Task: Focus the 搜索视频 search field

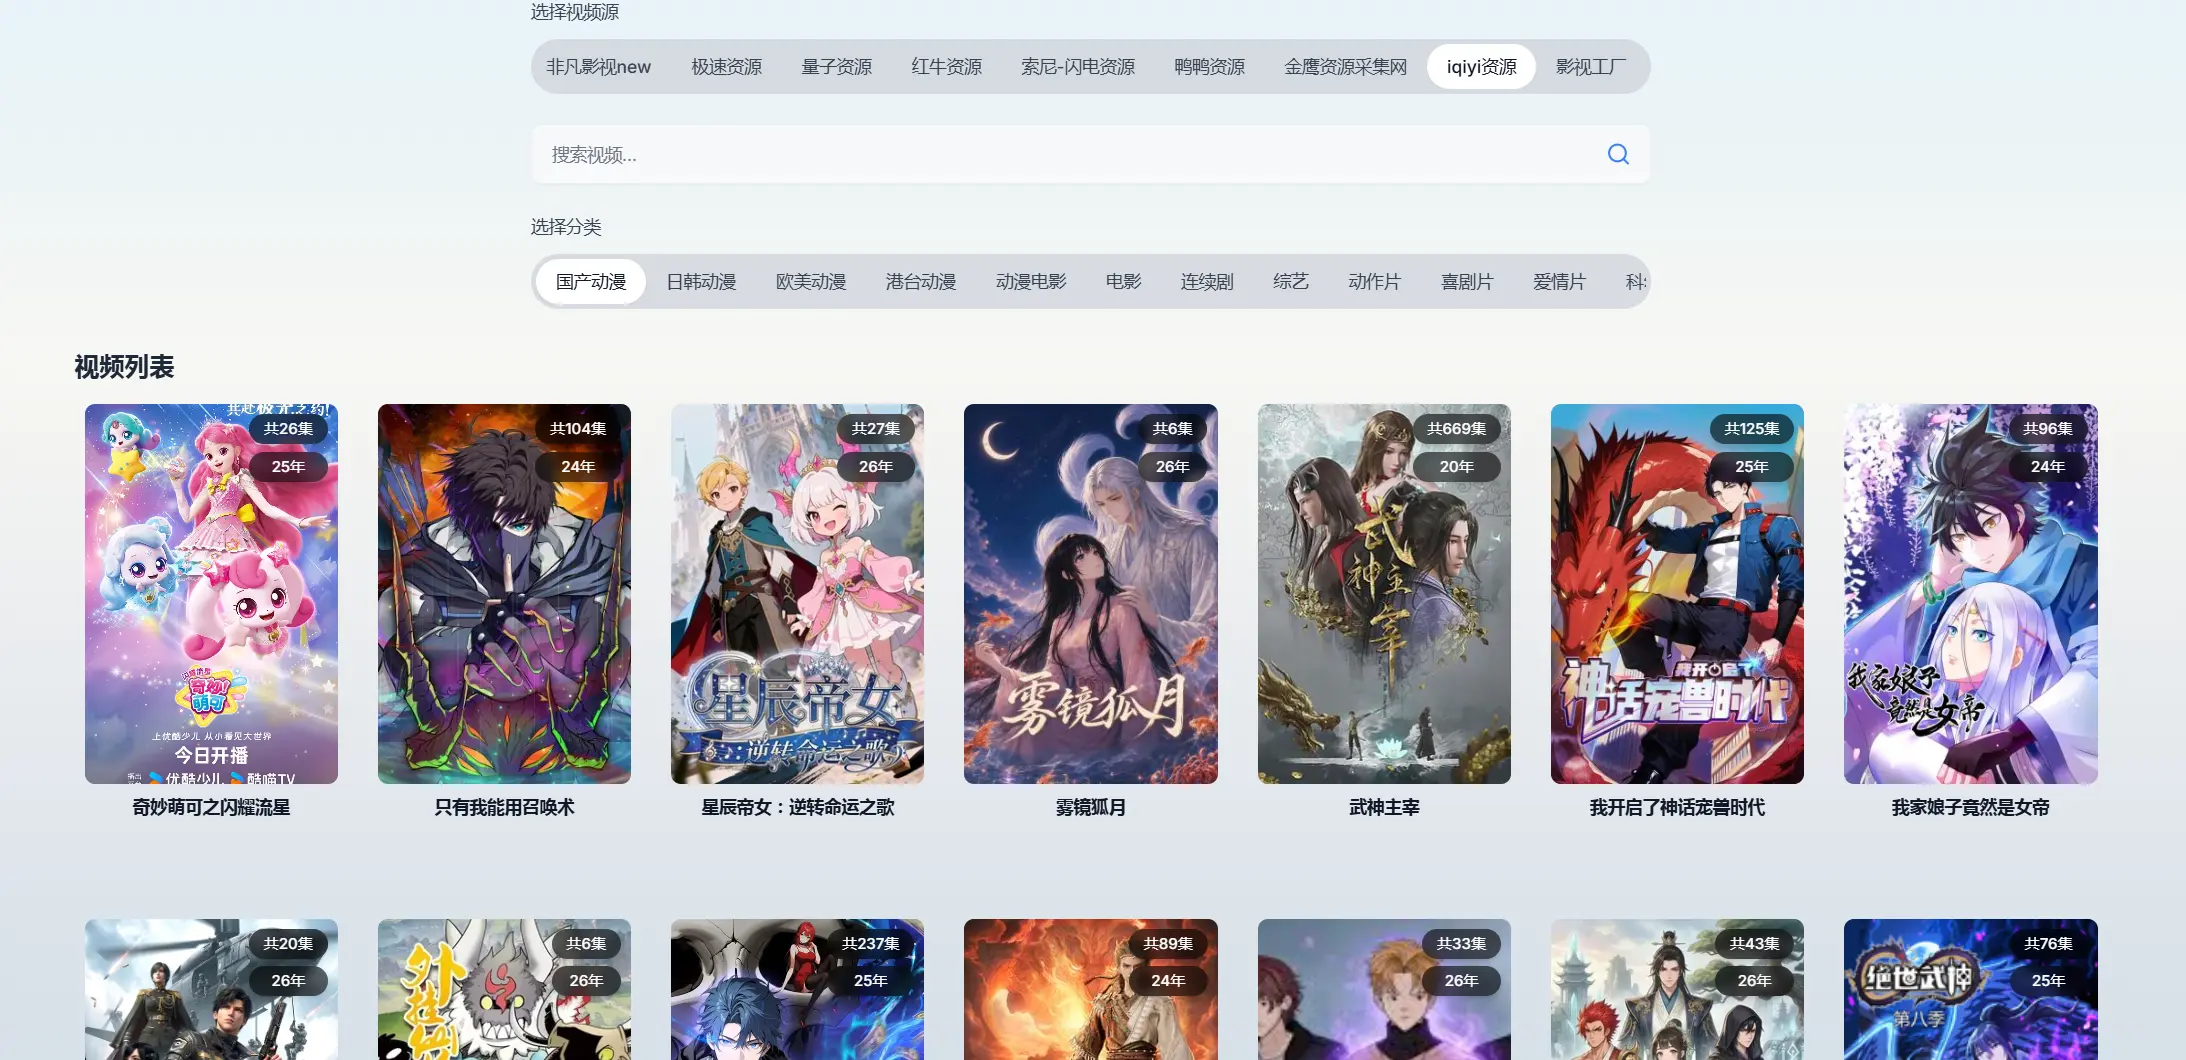Action: tap(1090, 154)
